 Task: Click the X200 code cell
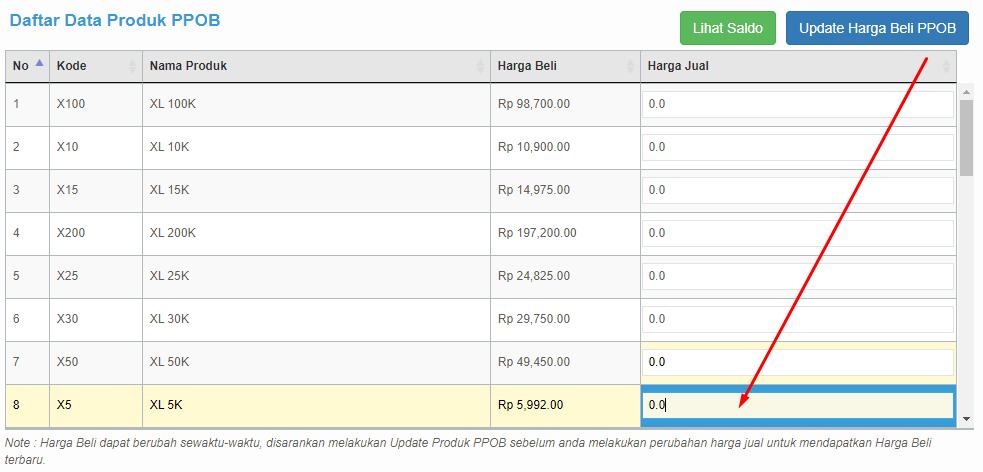[96, 233]
